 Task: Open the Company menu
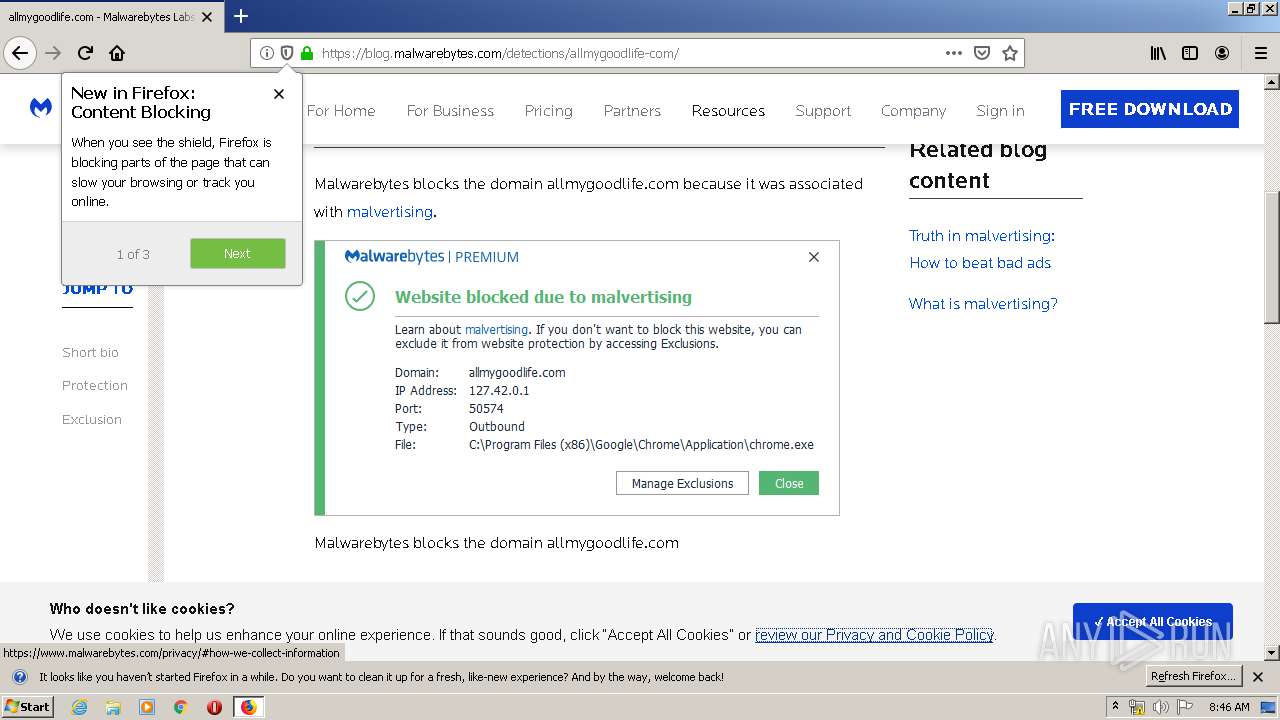(913, 111)
